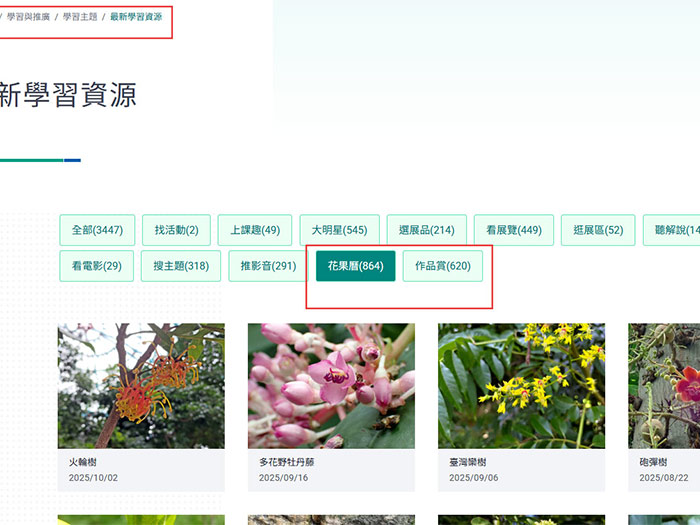
Task: Click the date 2025/09/16
Action: click(x=283, y=478)
